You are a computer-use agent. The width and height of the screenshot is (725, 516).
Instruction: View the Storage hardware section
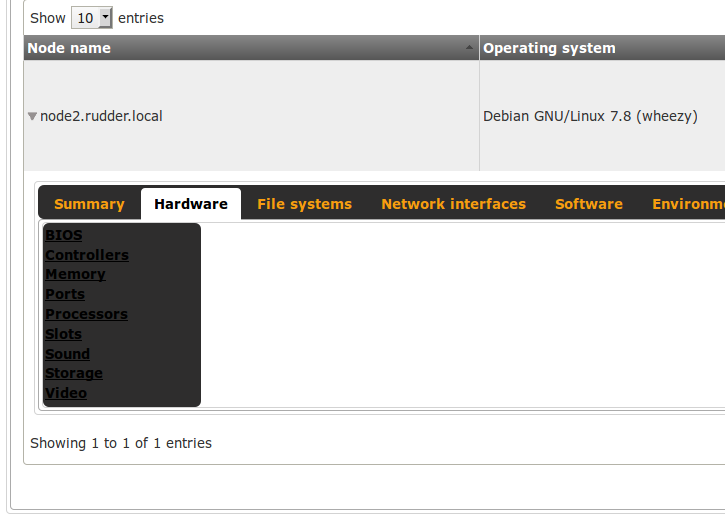(x=74, y=373)
